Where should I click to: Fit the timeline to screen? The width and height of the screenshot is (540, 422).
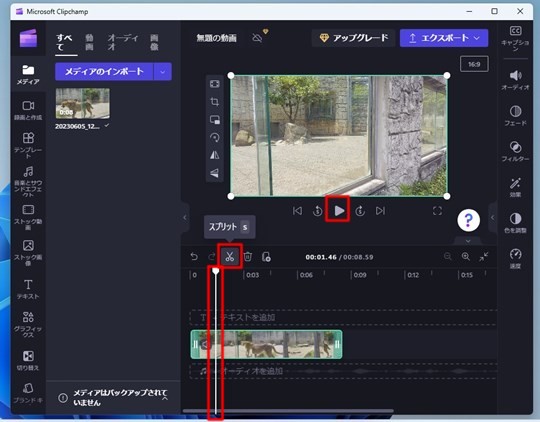point(484,256)
